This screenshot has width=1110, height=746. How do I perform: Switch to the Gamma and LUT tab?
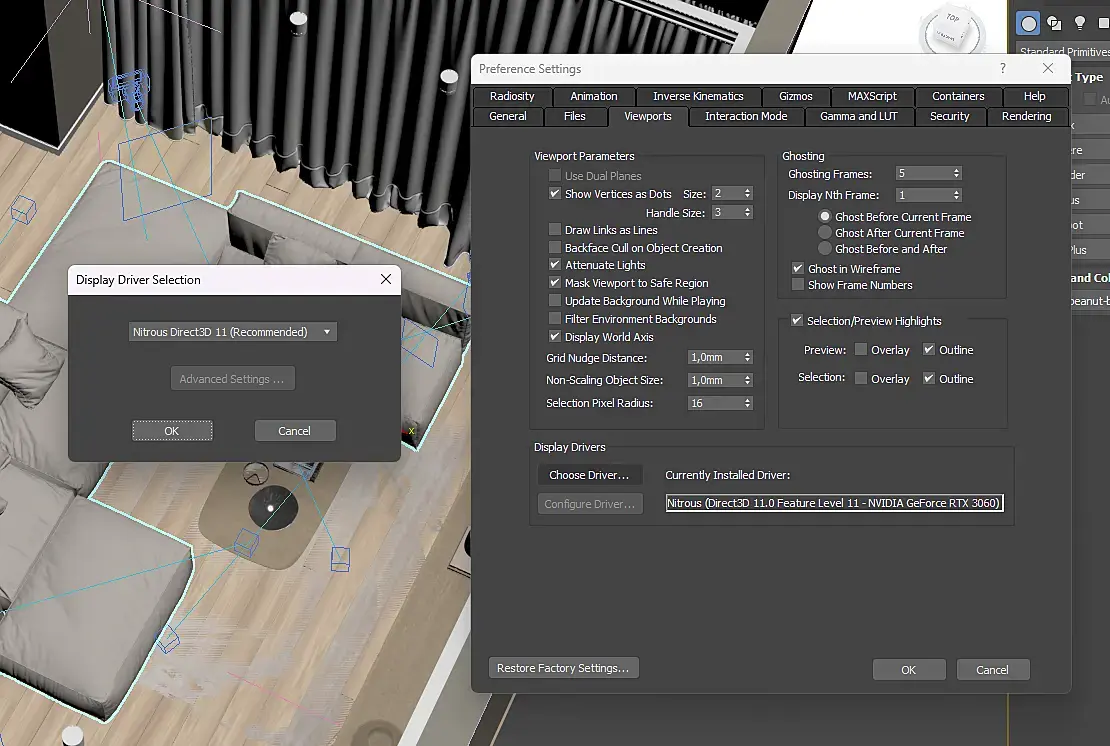pyautogui.click(x=858, y=116)
